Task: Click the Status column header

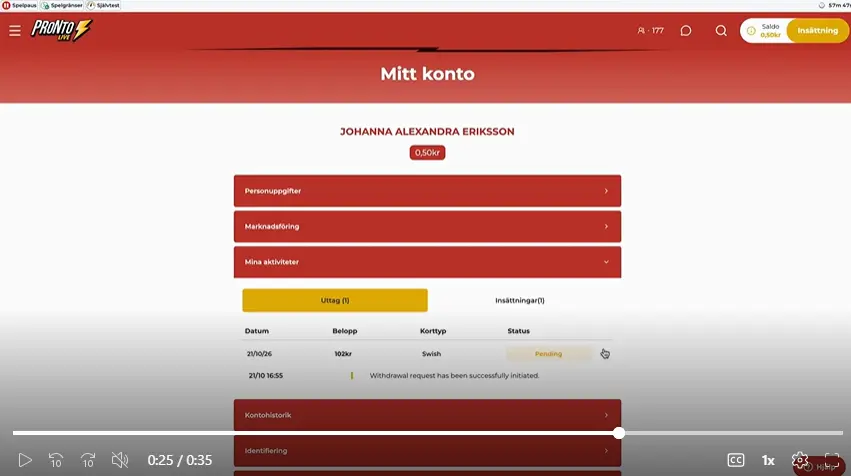Action: (518, 331)
